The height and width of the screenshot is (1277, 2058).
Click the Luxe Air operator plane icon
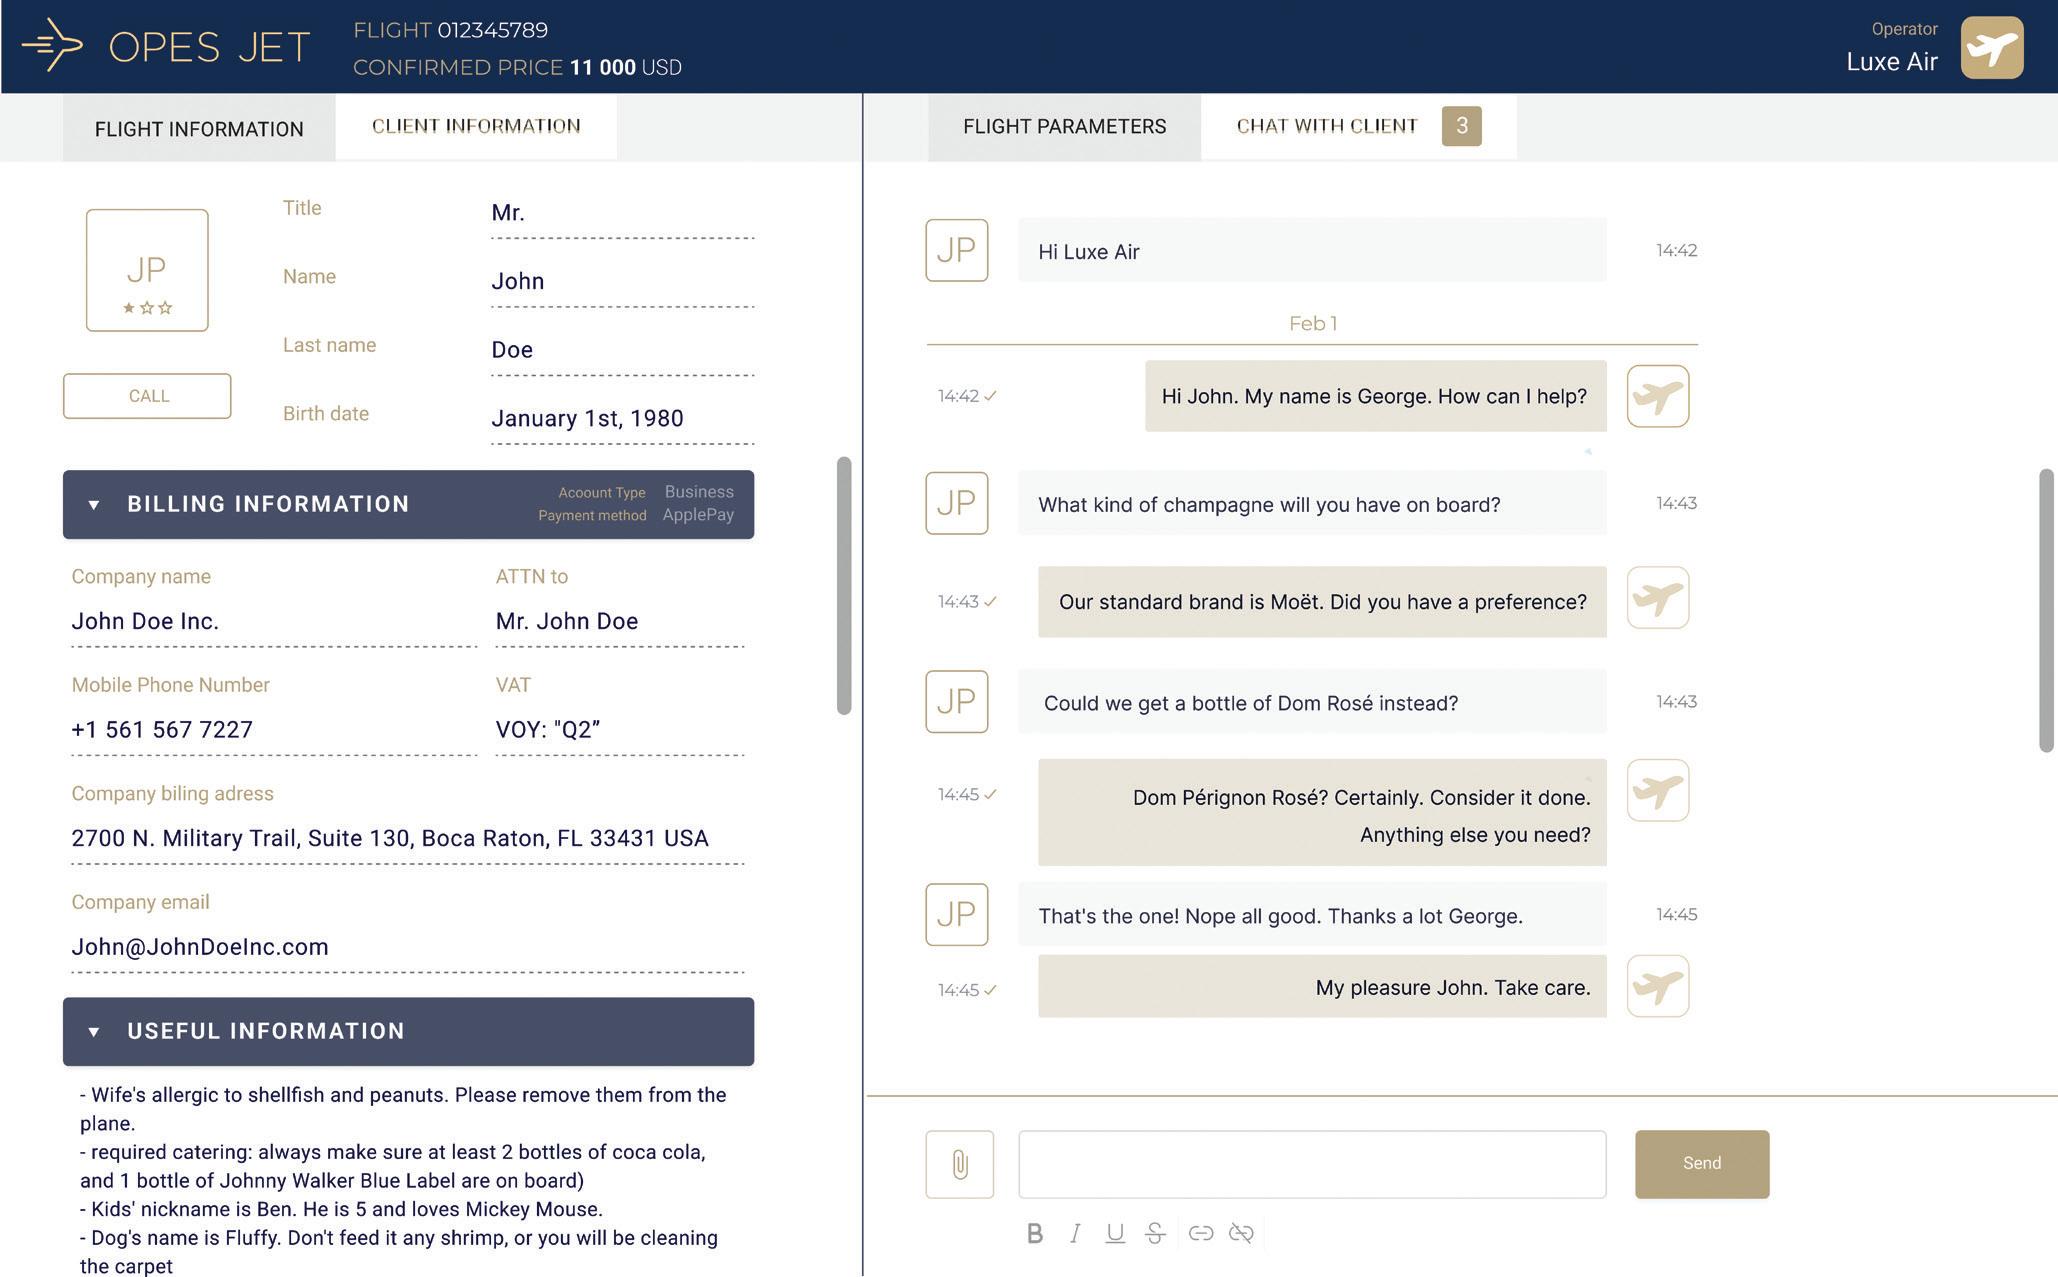point(1991,47)
